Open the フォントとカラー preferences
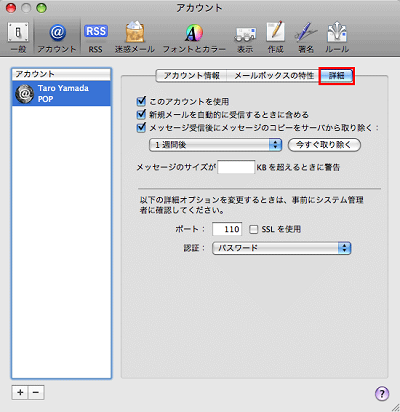The image size is (400, 412). pyautogui.click(x=194, y=37)
